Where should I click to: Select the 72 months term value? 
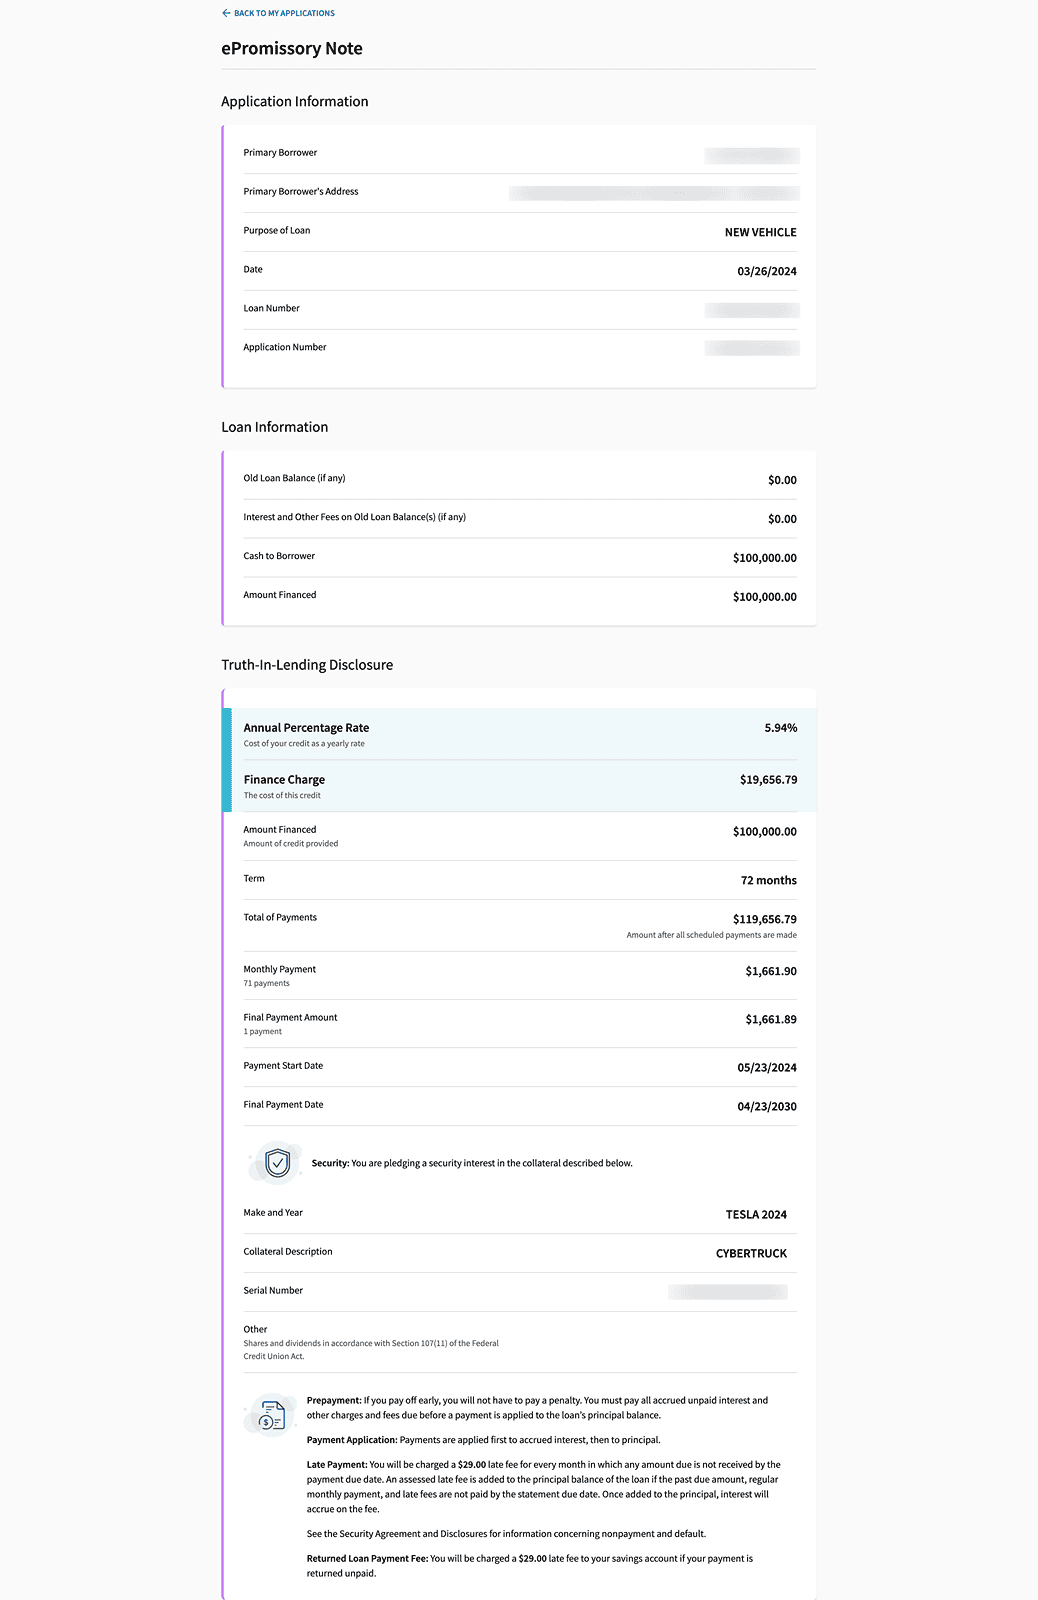pos(768,881)
